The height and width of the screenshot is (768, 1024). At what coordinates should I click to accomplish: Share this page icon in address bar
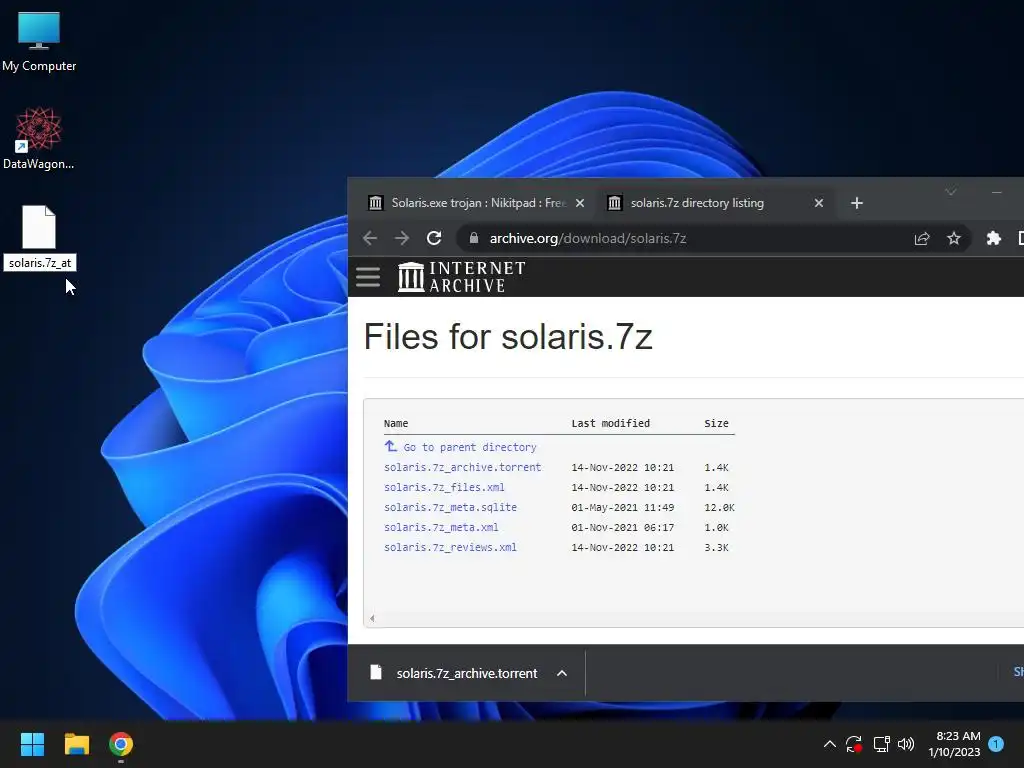922,238
